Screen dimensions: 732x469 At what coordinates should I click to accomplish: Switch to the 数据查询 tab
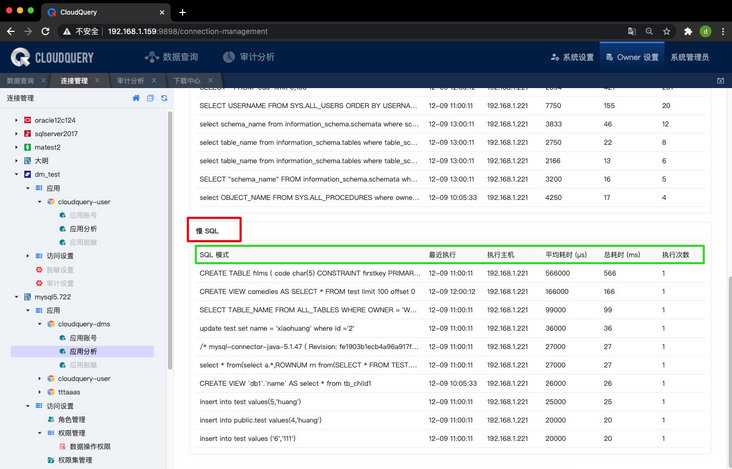click(x=20, y=79)
